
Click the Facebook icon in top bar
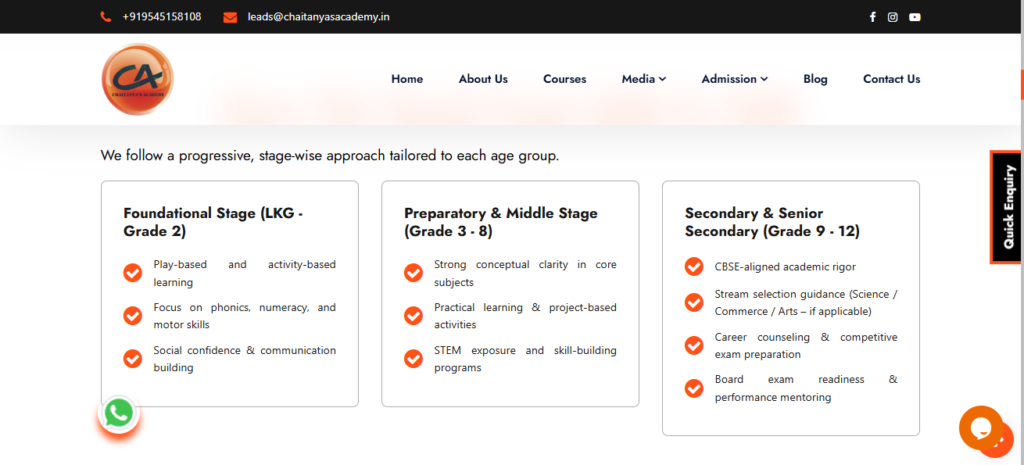pos(872,17)
